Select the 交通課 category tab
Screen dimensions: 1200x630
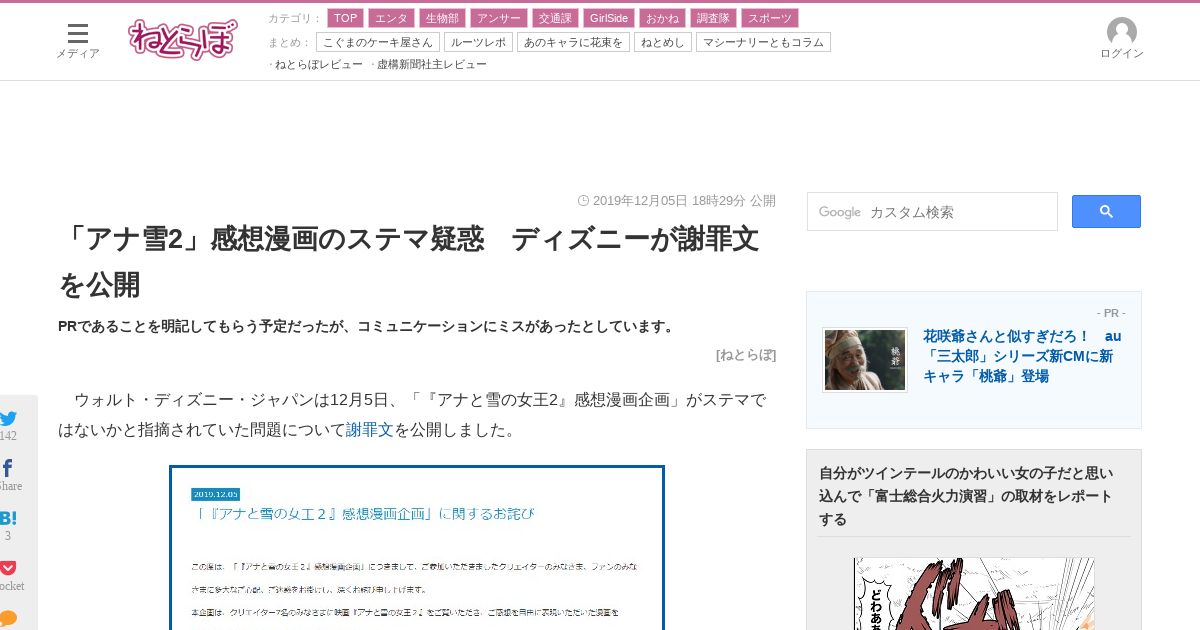(x=555, y=18)
